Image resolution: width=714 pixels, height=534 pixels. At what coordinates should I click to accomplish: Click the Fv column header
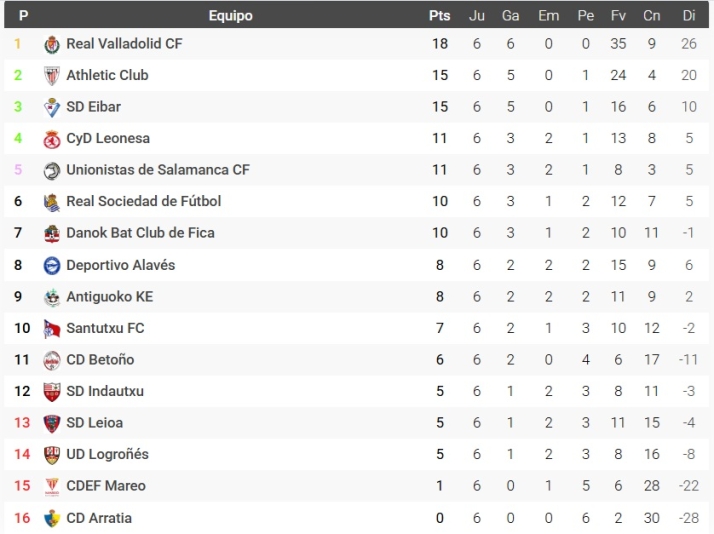(x=618, y=15)
